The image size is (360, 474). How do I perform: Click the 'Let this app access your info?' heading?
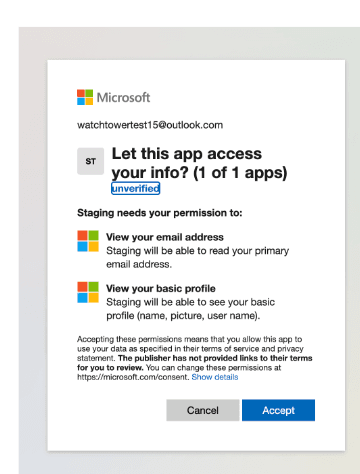click(199, 163)
